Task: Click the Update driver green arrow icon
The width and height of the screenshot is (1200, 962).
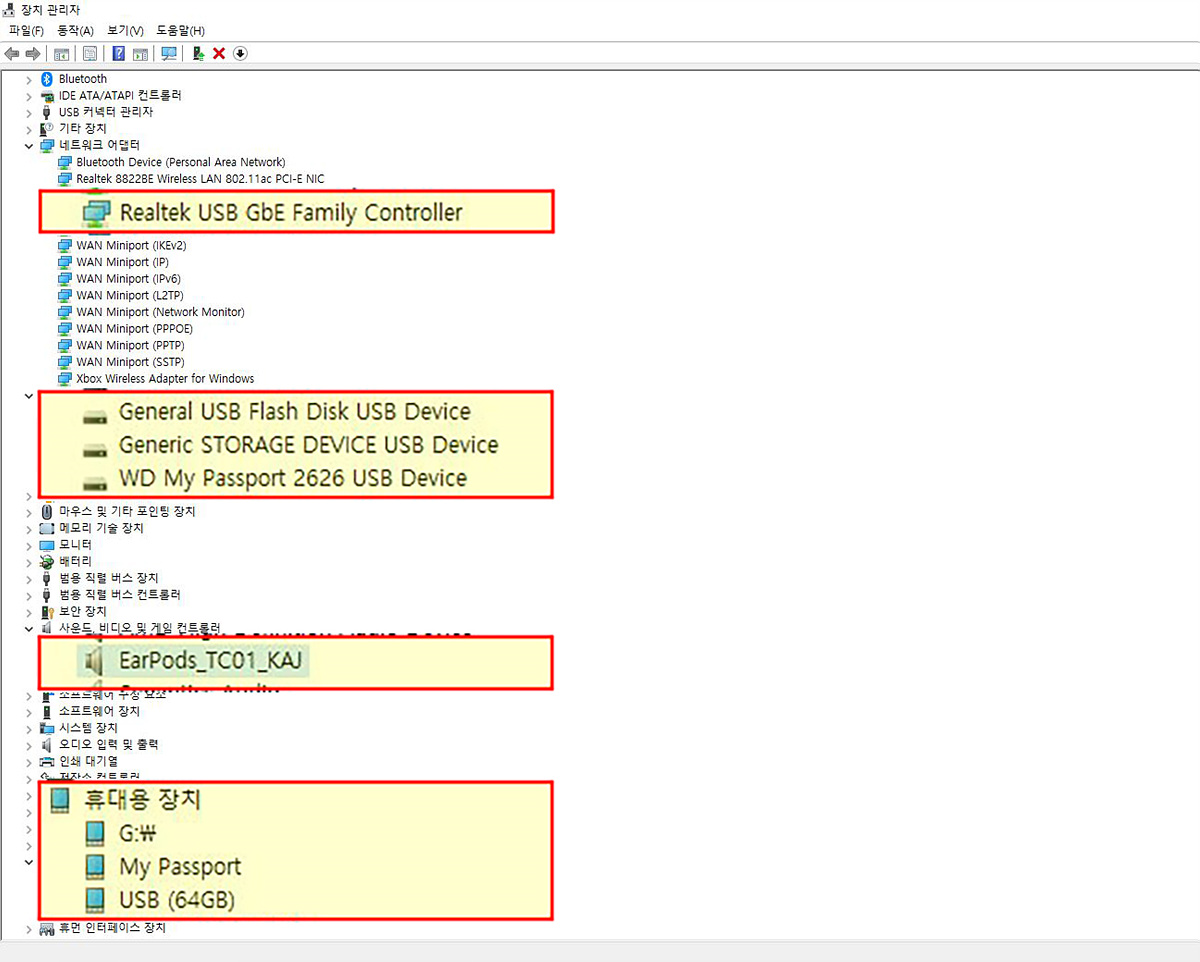Action: [x=198, y=53]
